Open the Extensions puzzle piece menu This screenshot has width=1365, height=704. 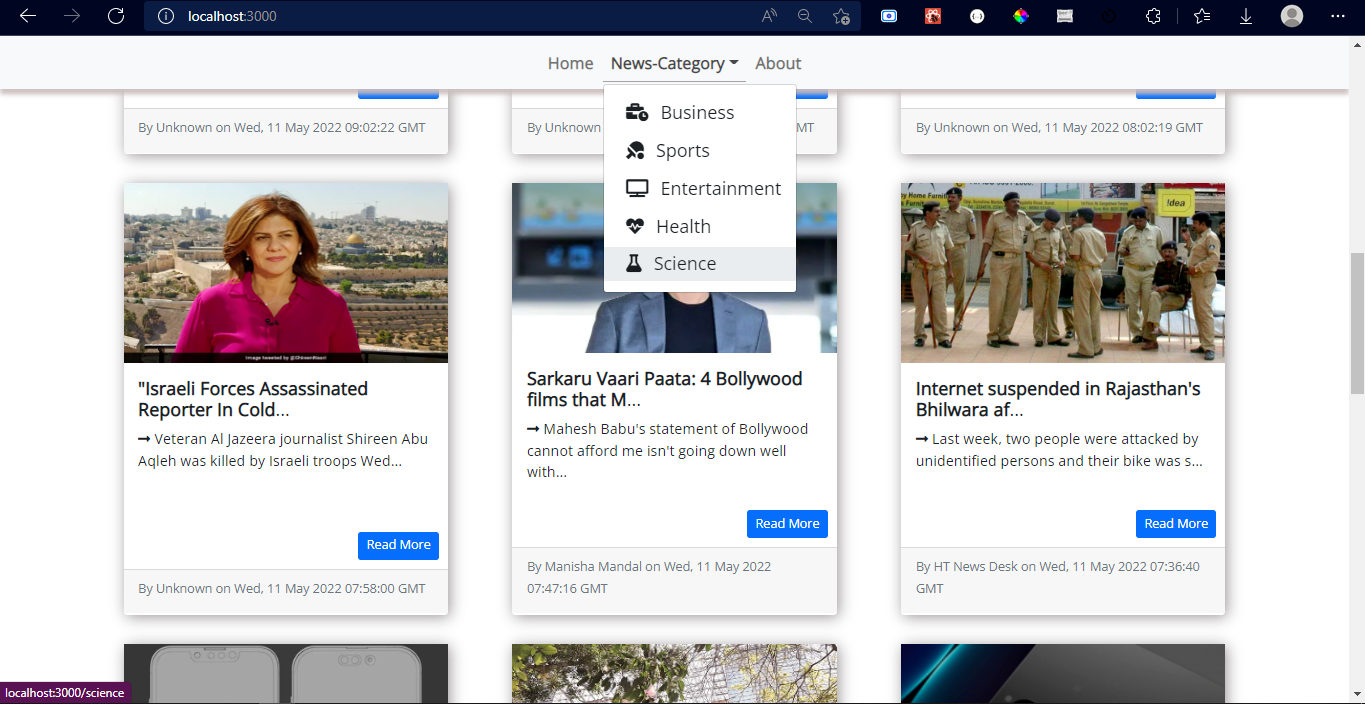coord(1153,16)
